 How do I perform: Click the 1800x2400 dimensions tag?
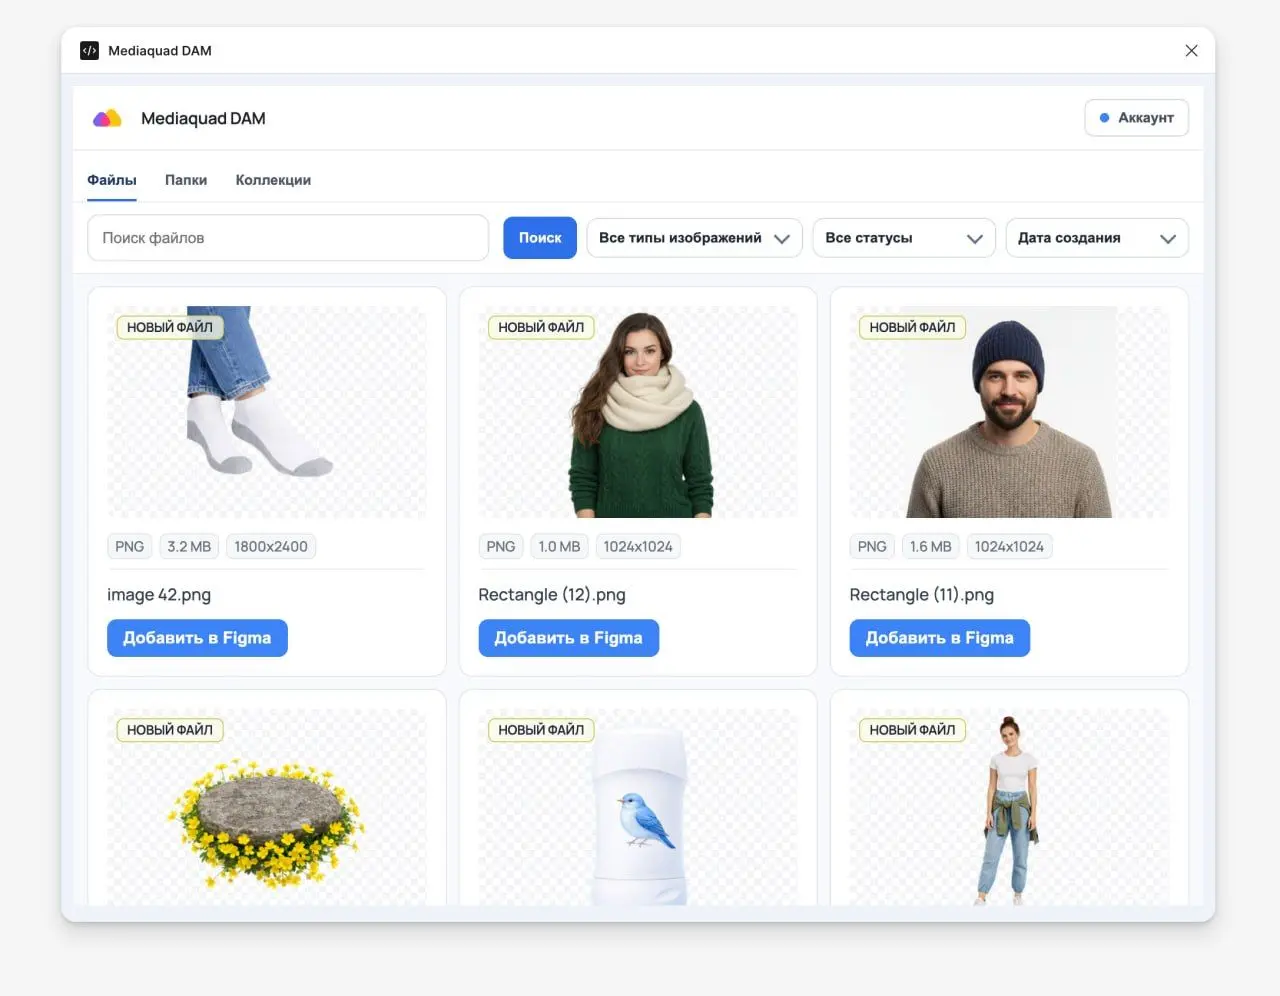(x=271, y=547)
